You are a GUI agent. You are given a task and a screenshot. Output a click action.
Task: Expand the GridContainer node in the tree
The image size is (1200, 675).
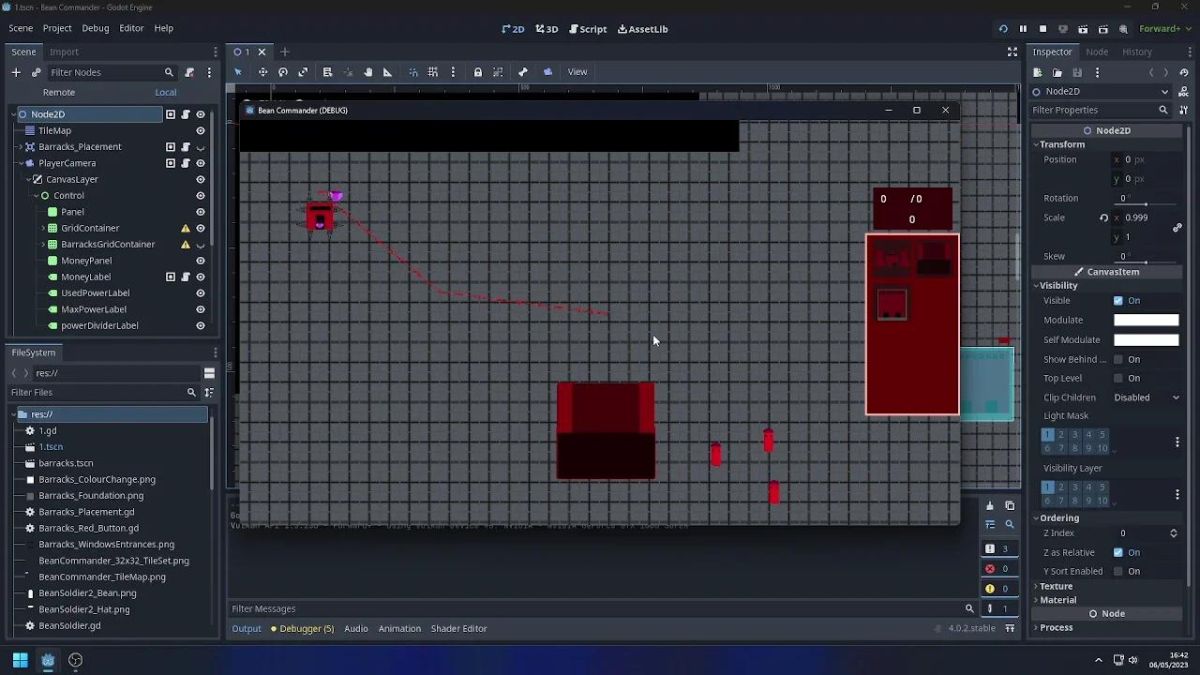[43, 228]
